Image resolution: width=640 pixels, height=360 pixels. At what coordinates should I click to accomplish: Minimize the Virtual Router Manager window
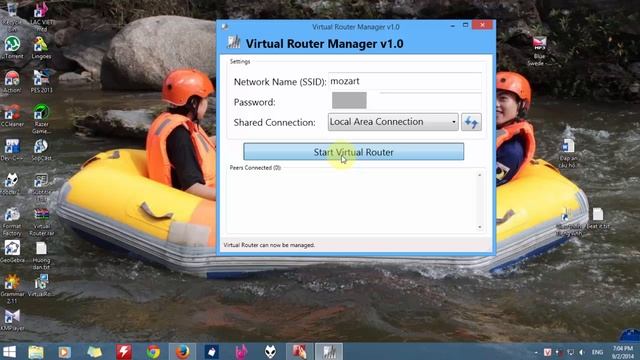click(453, 26)
